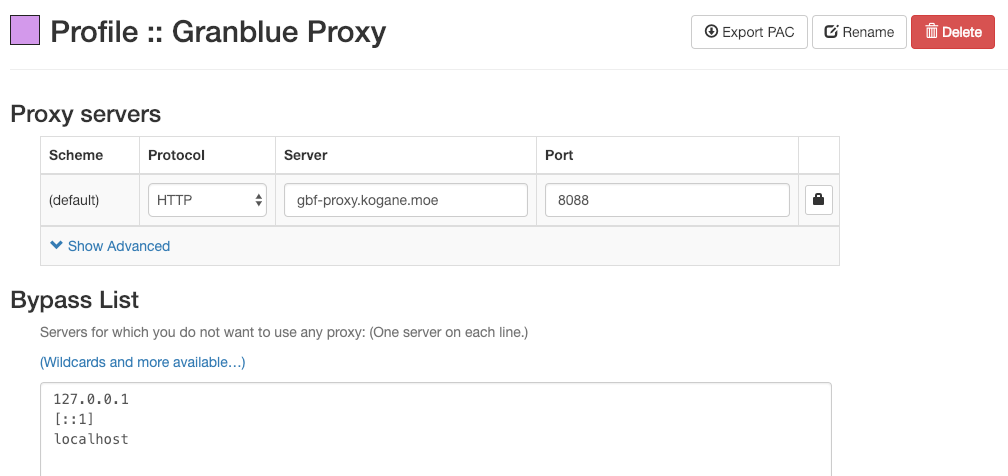Click the Export PAC button

pos(749,32)
